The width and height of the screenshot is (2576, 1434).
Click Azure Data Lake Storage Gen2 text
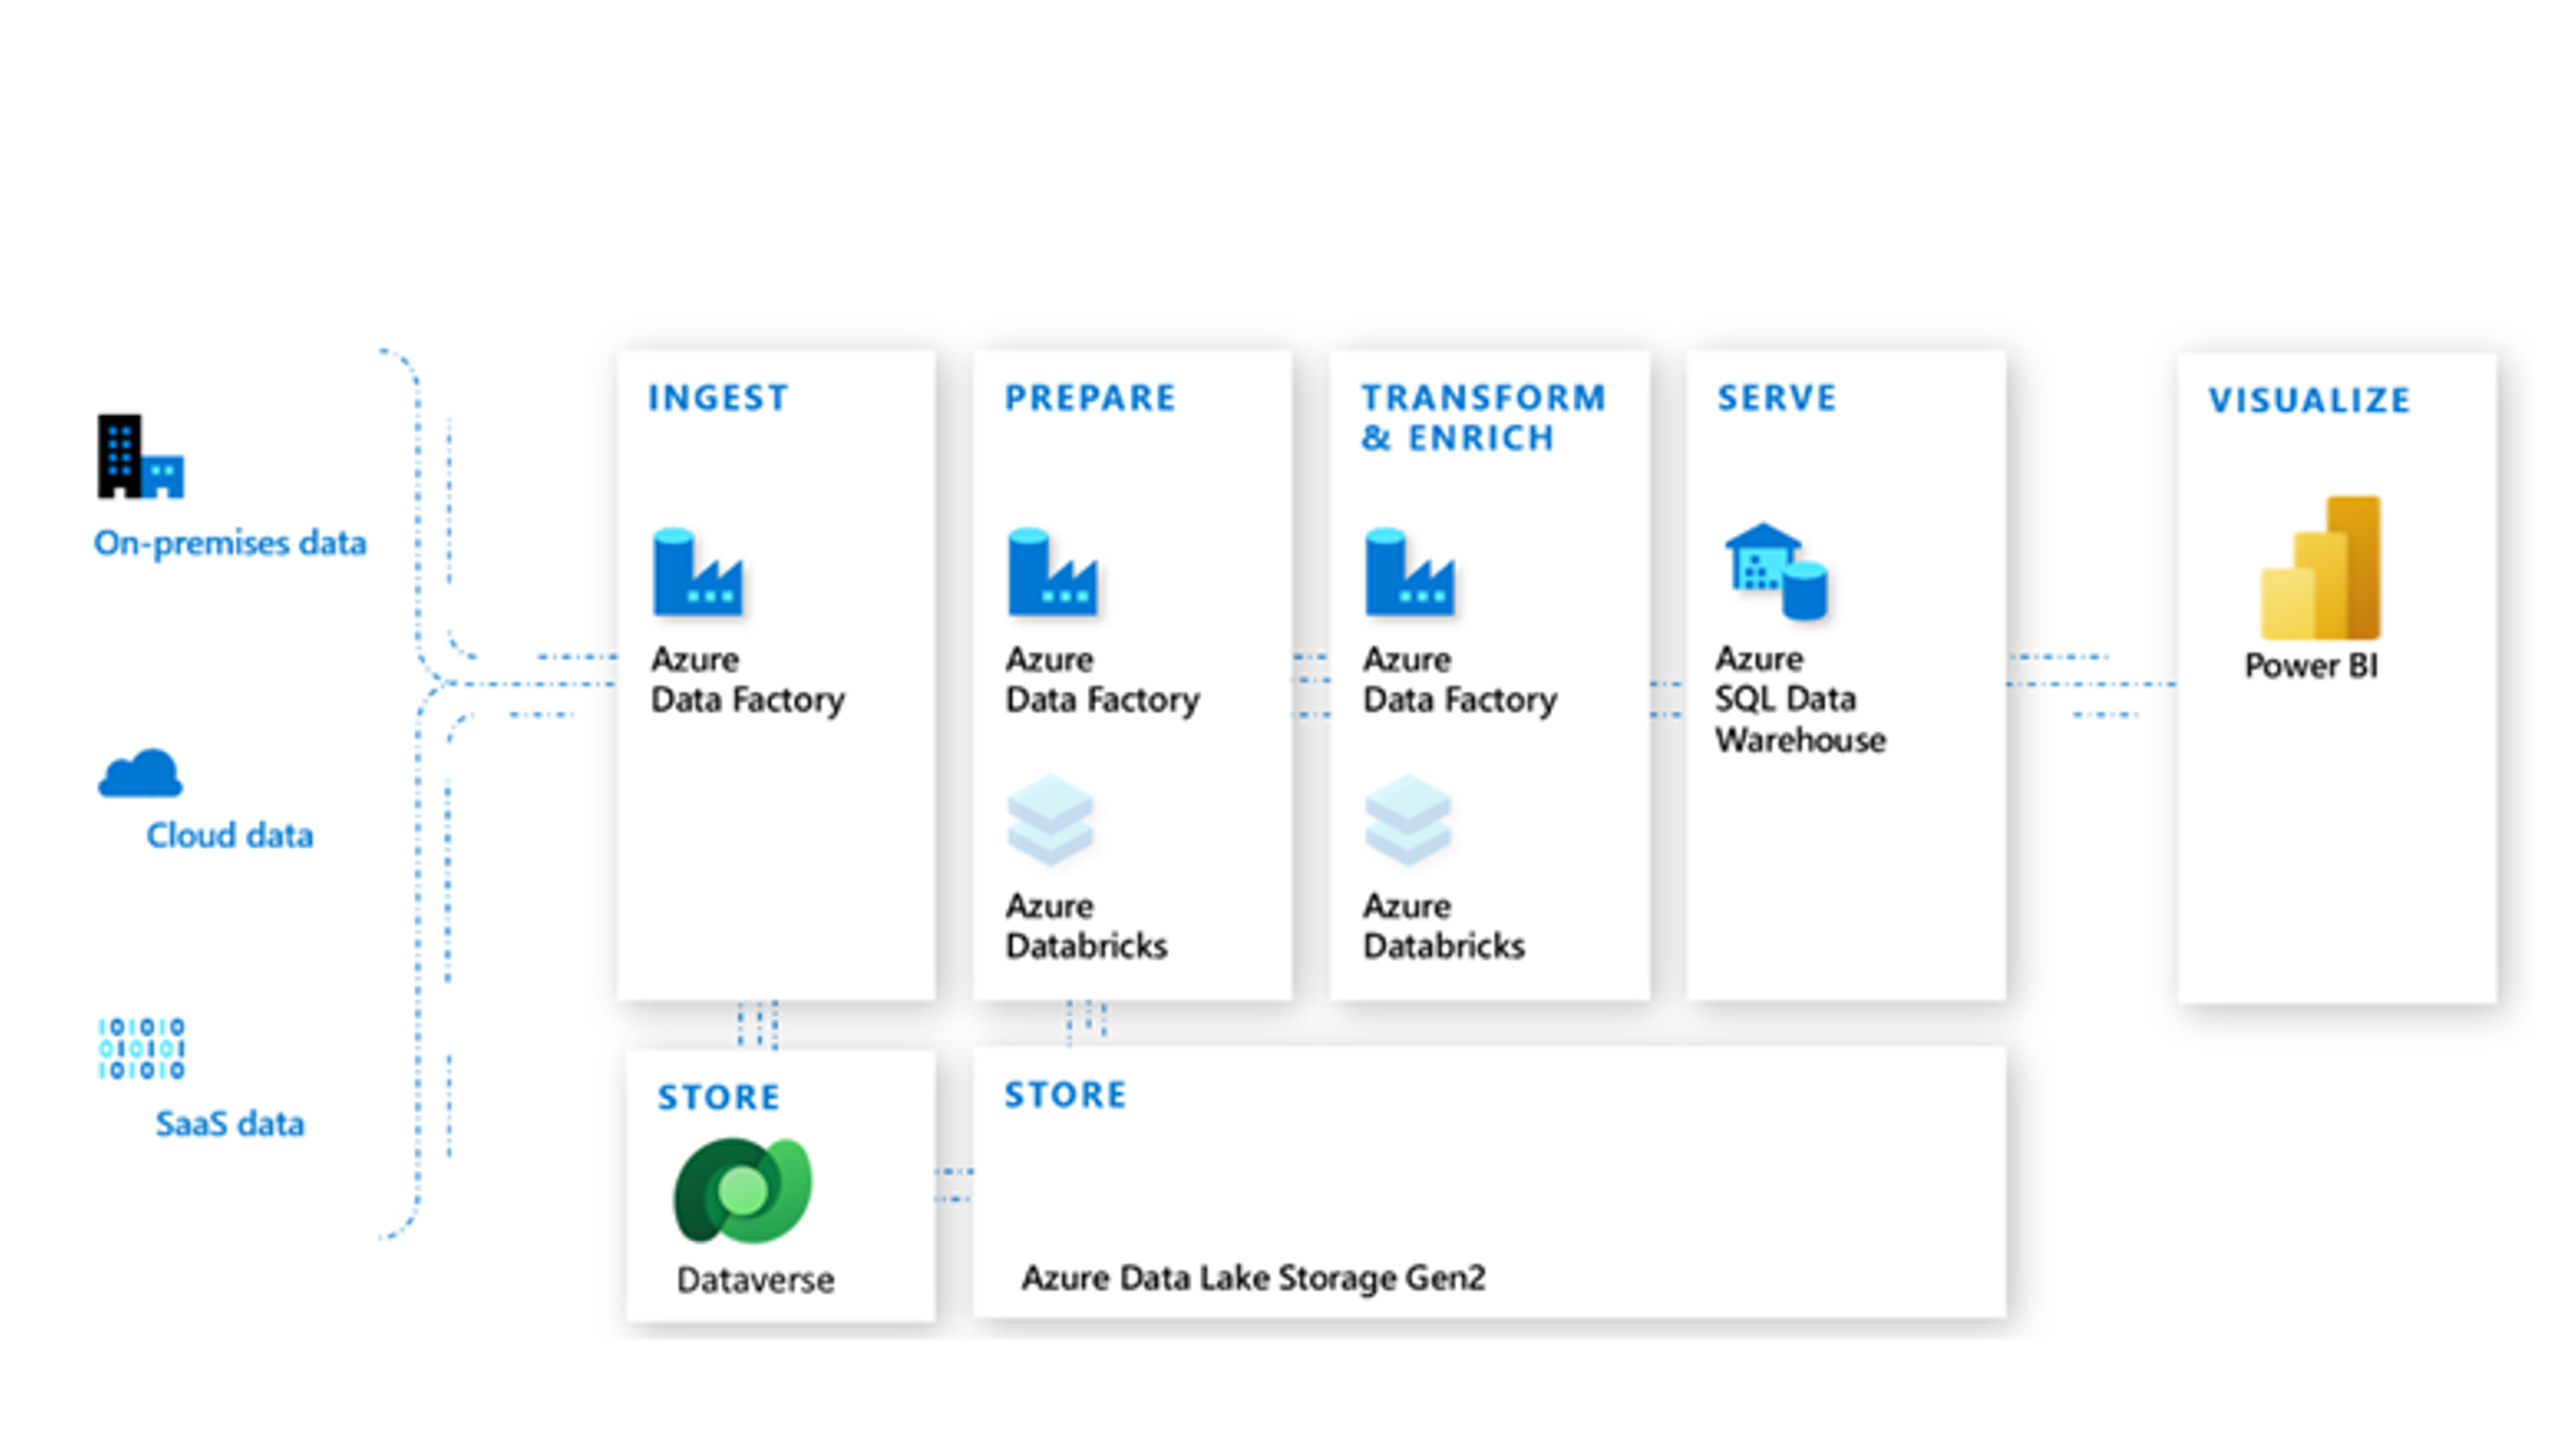[1253, 1278]
